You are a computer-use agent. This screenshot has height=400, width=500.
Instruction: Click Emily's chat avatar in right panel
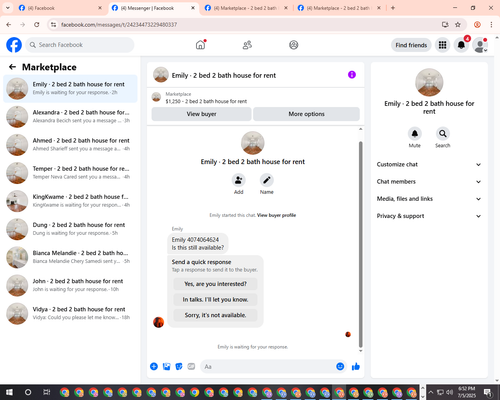429,82
